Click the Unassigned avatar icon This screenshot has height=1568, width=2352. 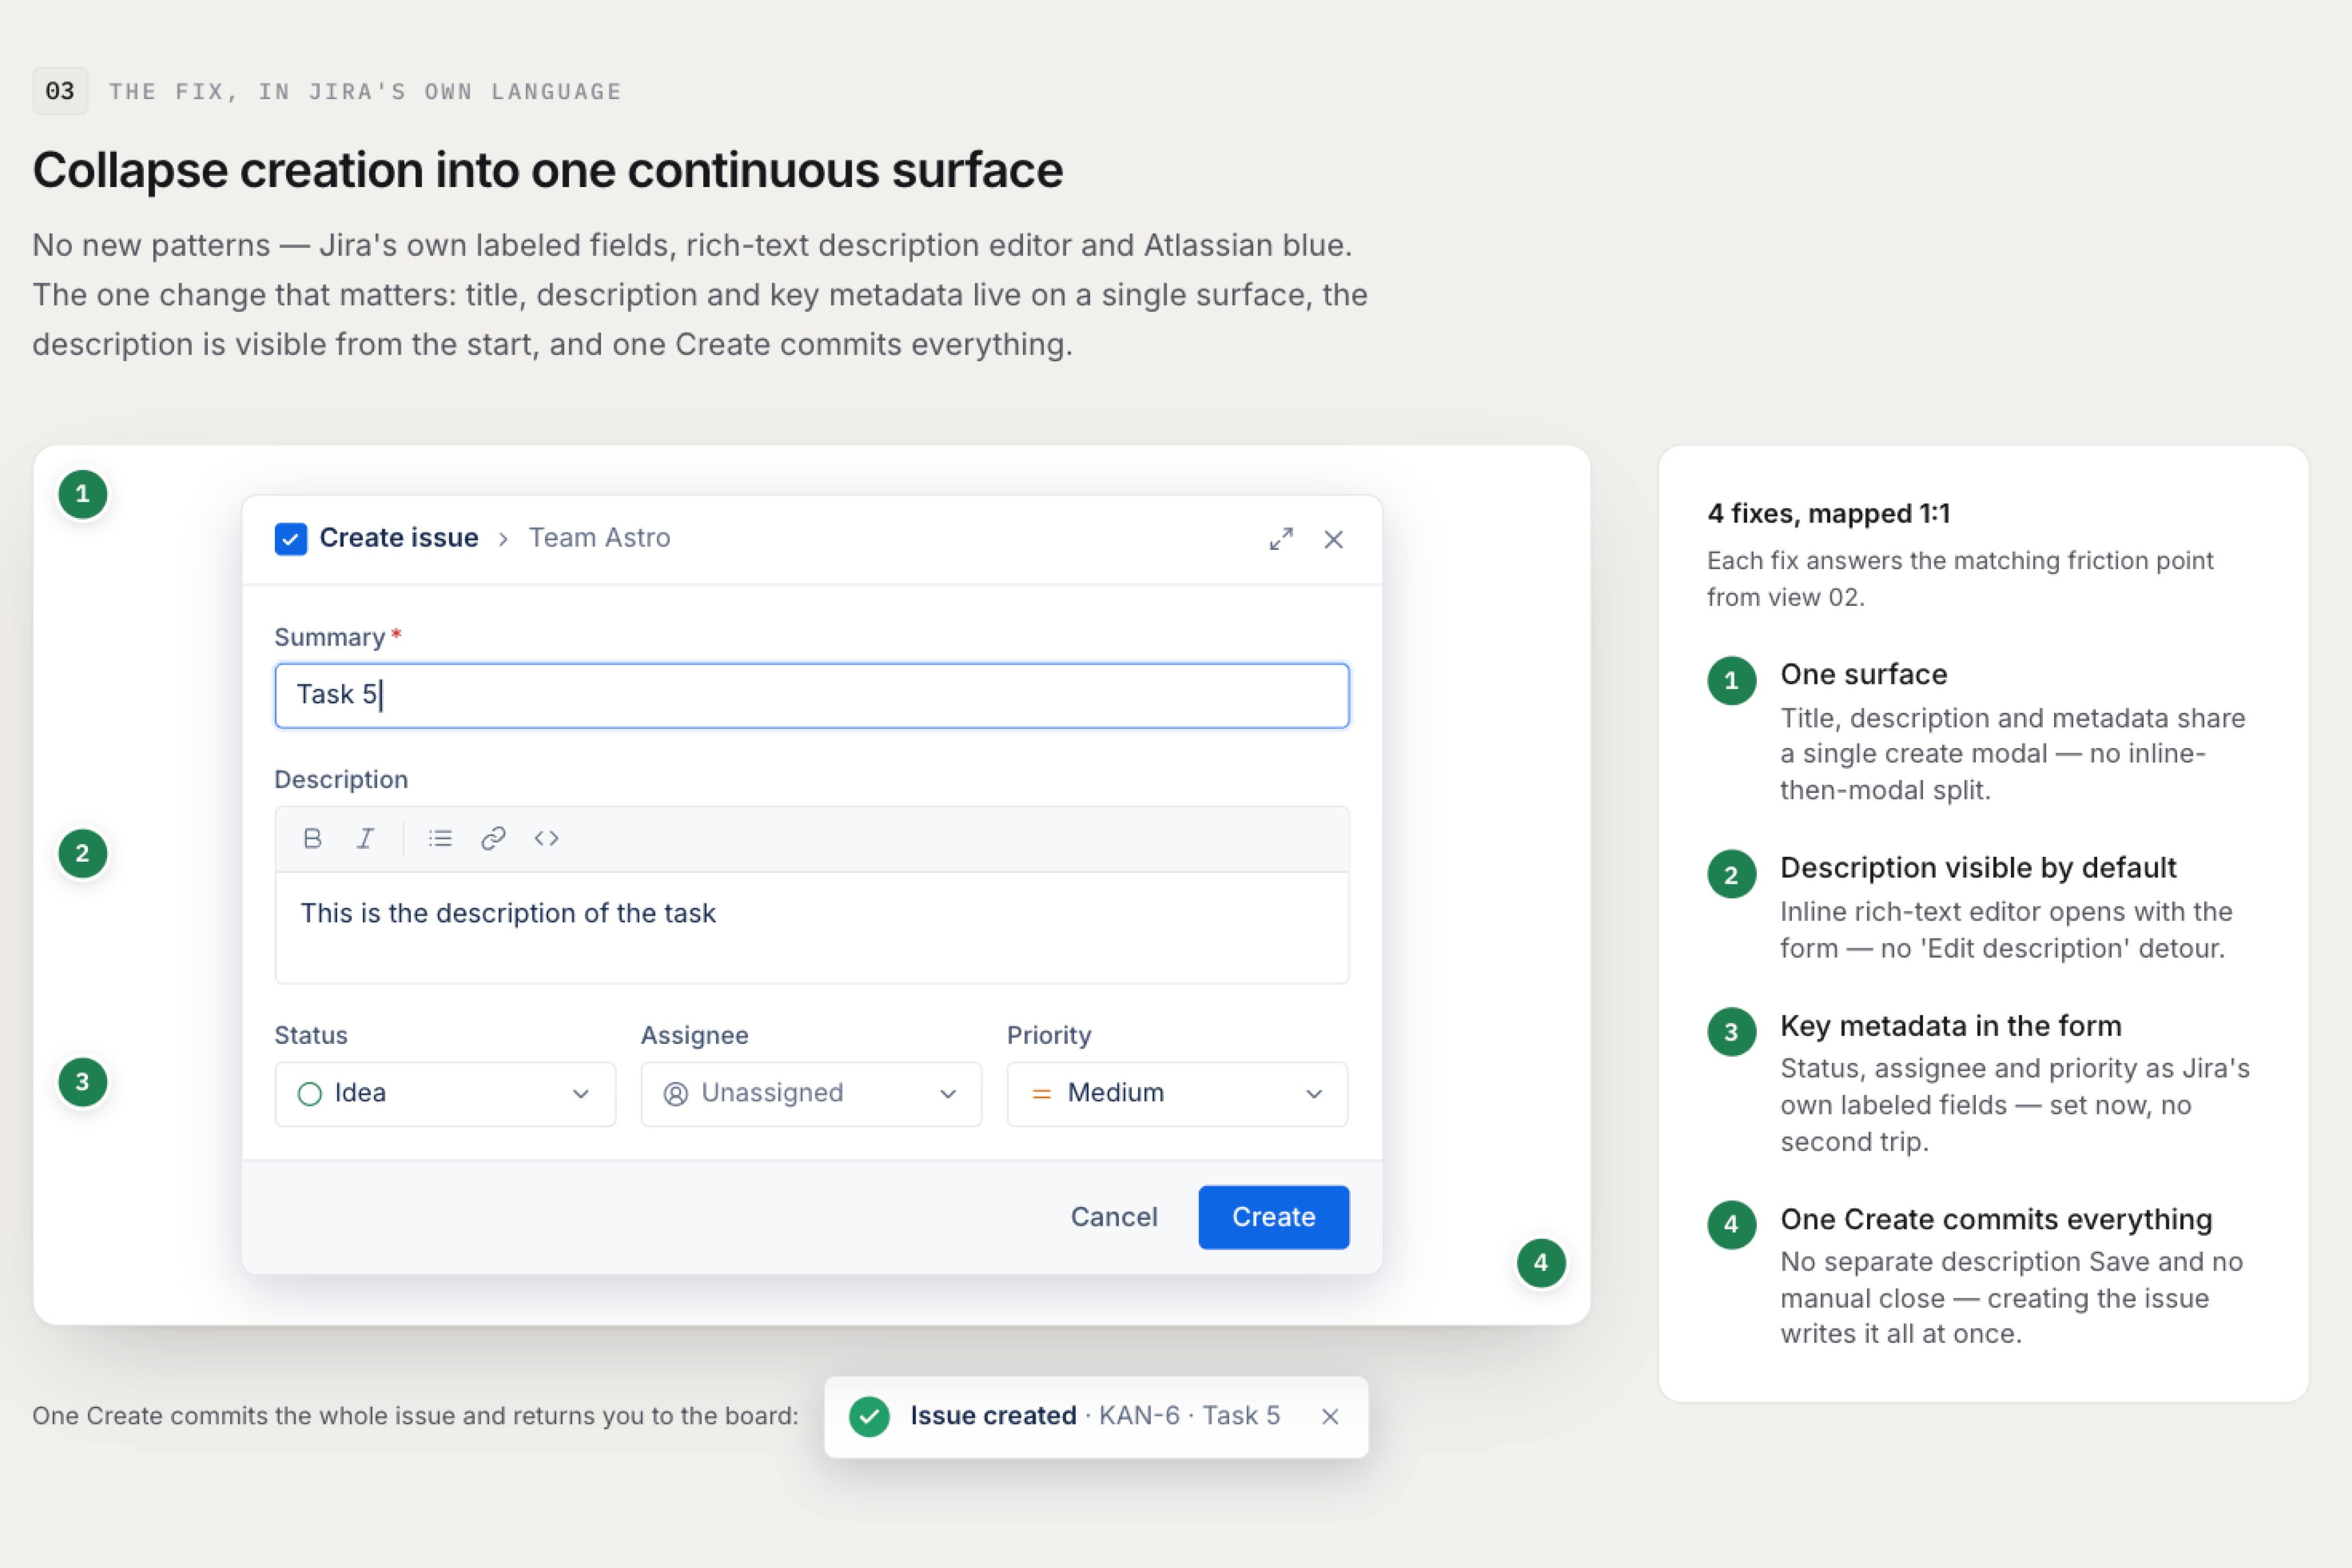(676, 1094)
